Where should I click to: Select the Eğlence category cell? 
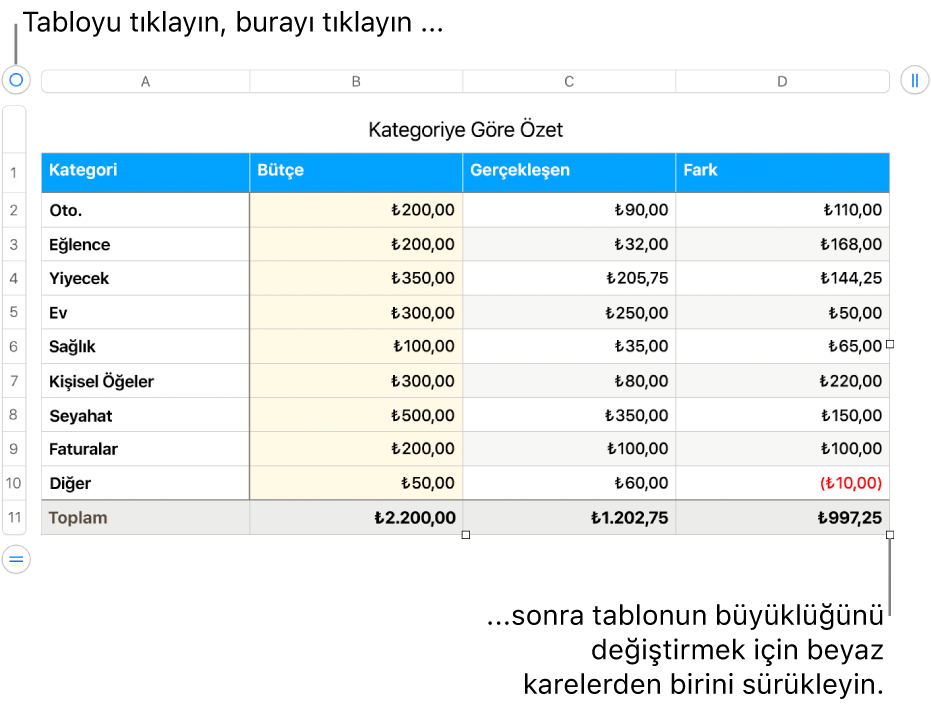click(x=145, y=245)
